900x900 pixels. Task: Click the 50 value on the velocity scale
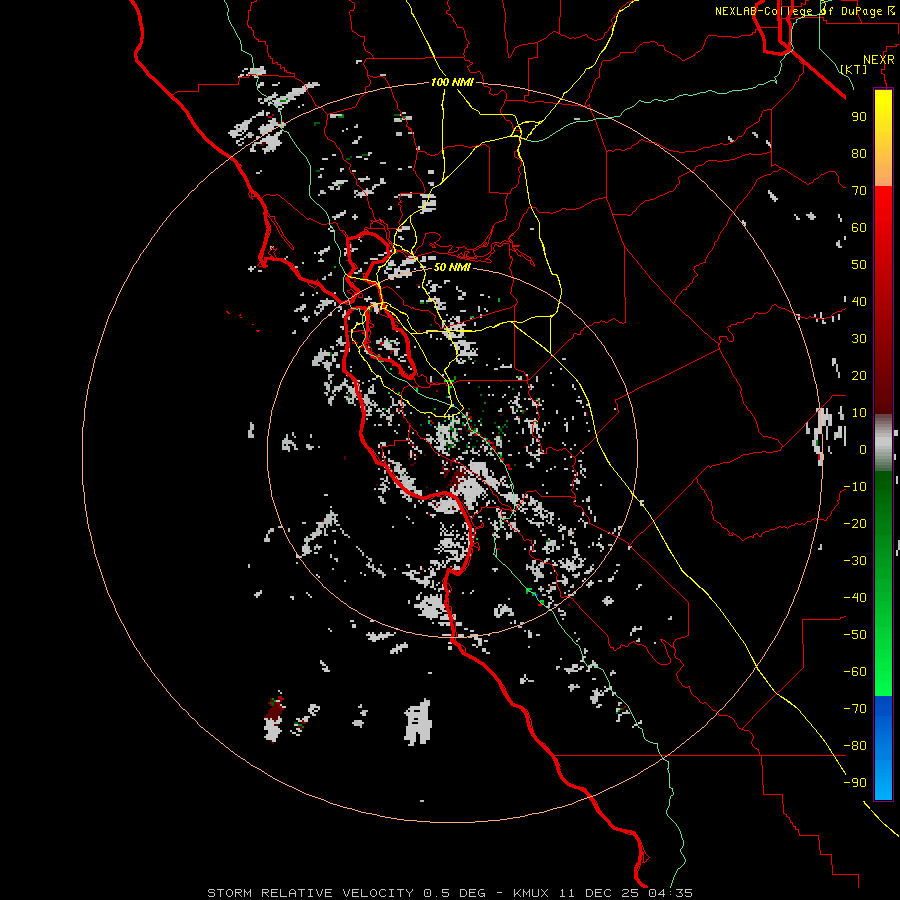click(x=859, y=265)
